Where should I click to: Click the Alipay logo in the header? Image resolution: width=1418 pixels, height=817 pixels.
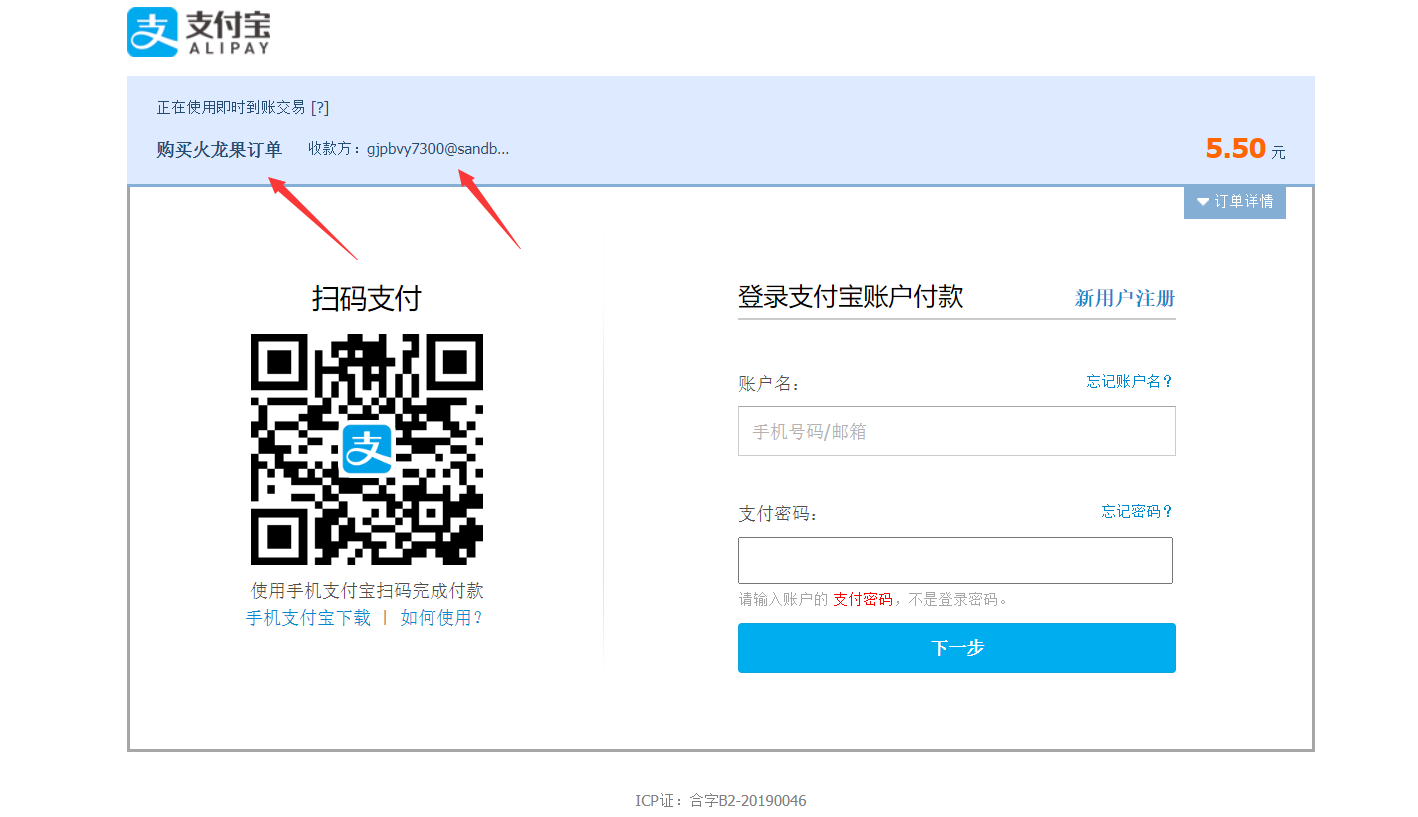point(199,32)
